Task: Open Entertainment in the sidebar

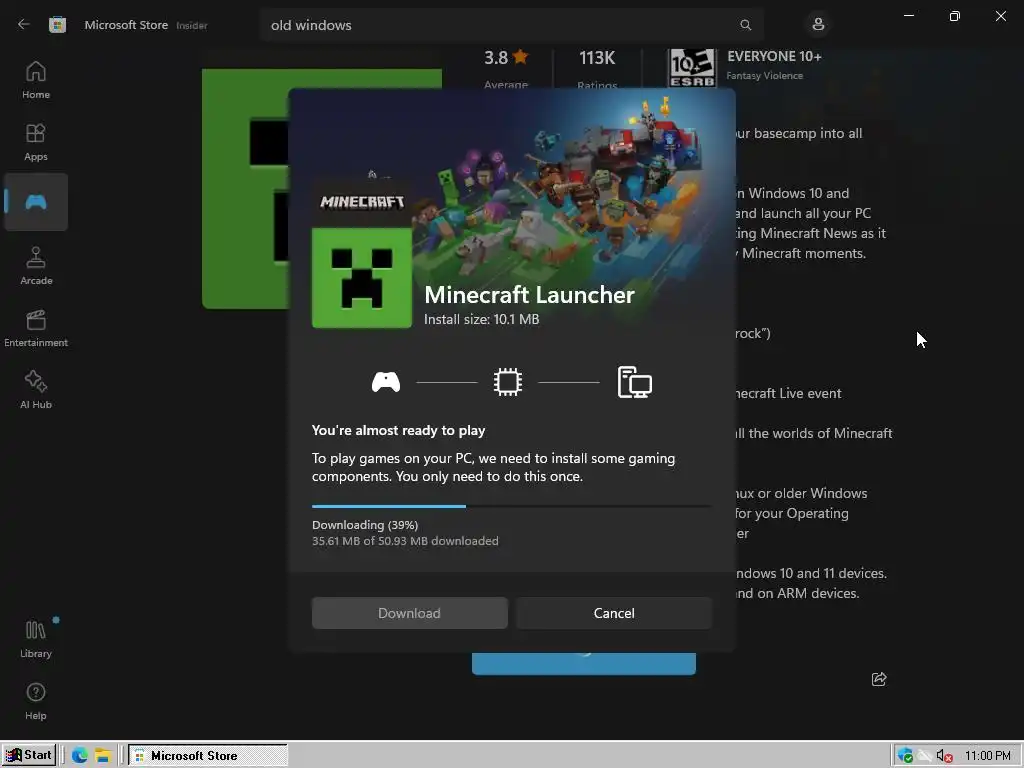Action: [x=36, y=328]
